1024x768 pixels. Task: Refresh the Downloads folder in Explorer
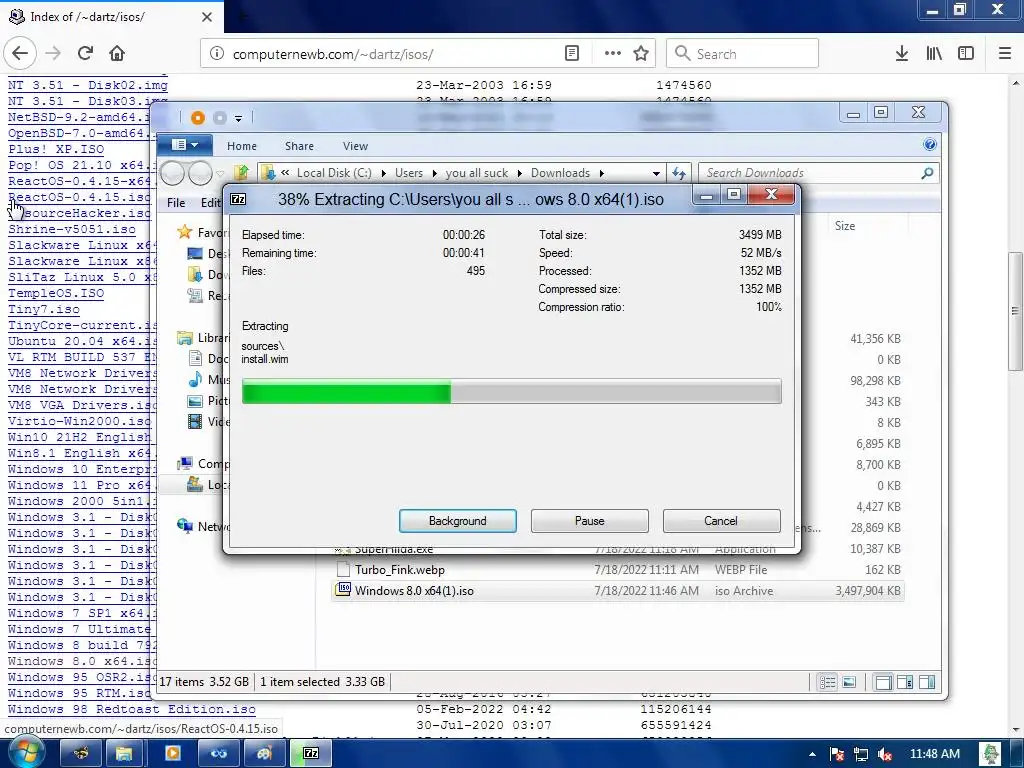coord(679,173)
